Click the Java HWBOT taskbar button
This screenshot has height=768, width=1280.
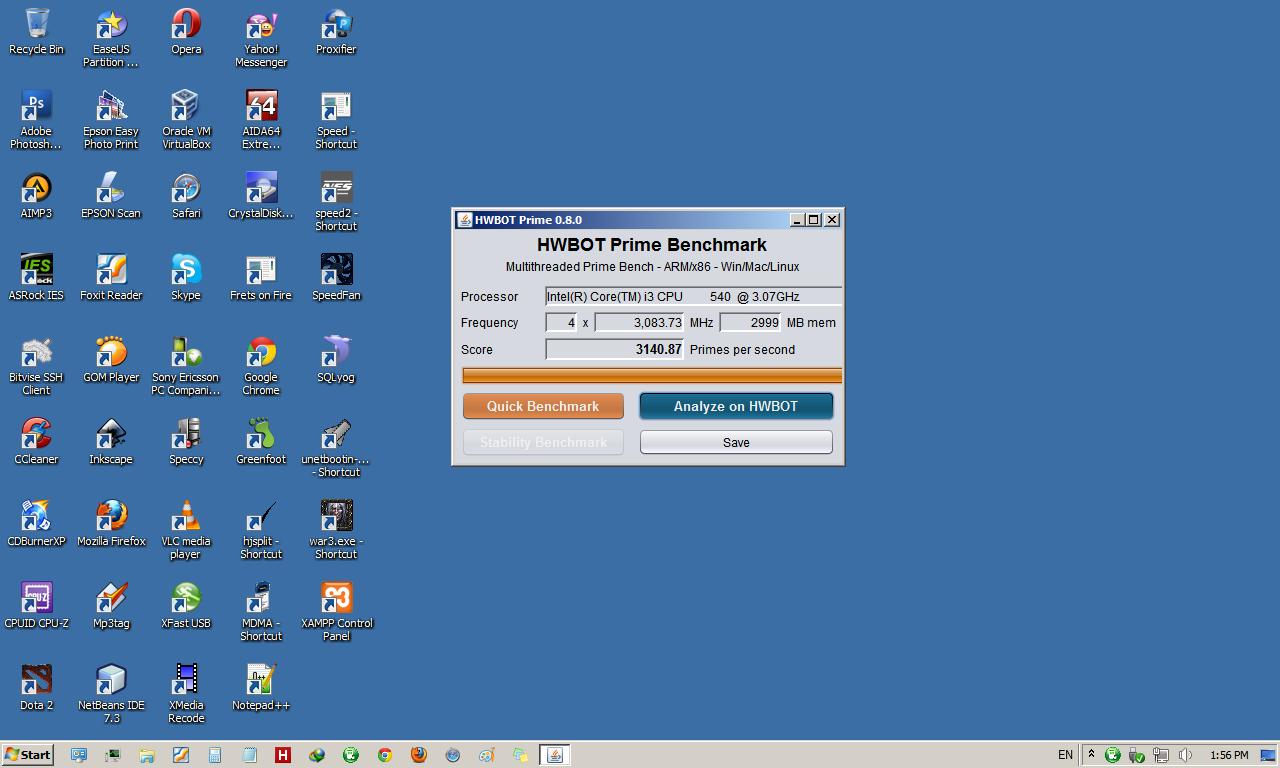pyautogui.click(x=555, y=755)
